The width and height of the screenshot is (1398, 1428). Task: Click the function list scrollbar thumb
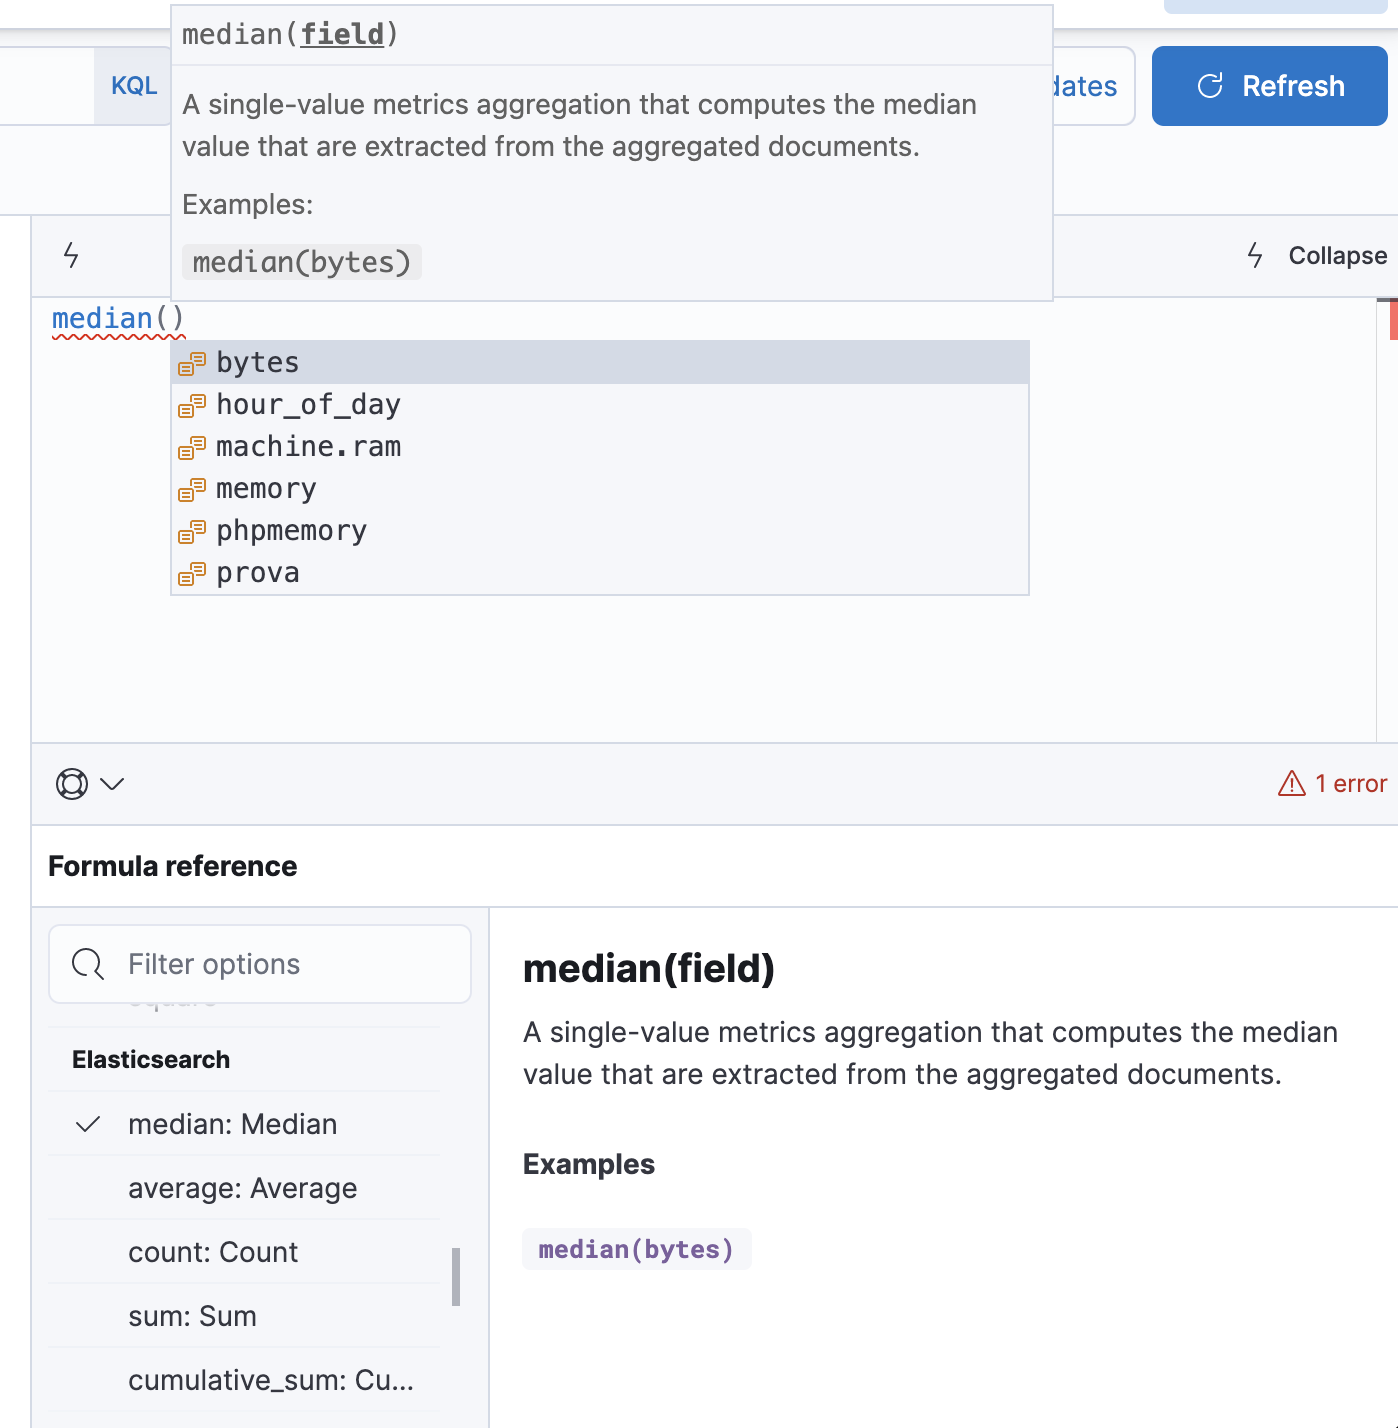point(456,1276)
